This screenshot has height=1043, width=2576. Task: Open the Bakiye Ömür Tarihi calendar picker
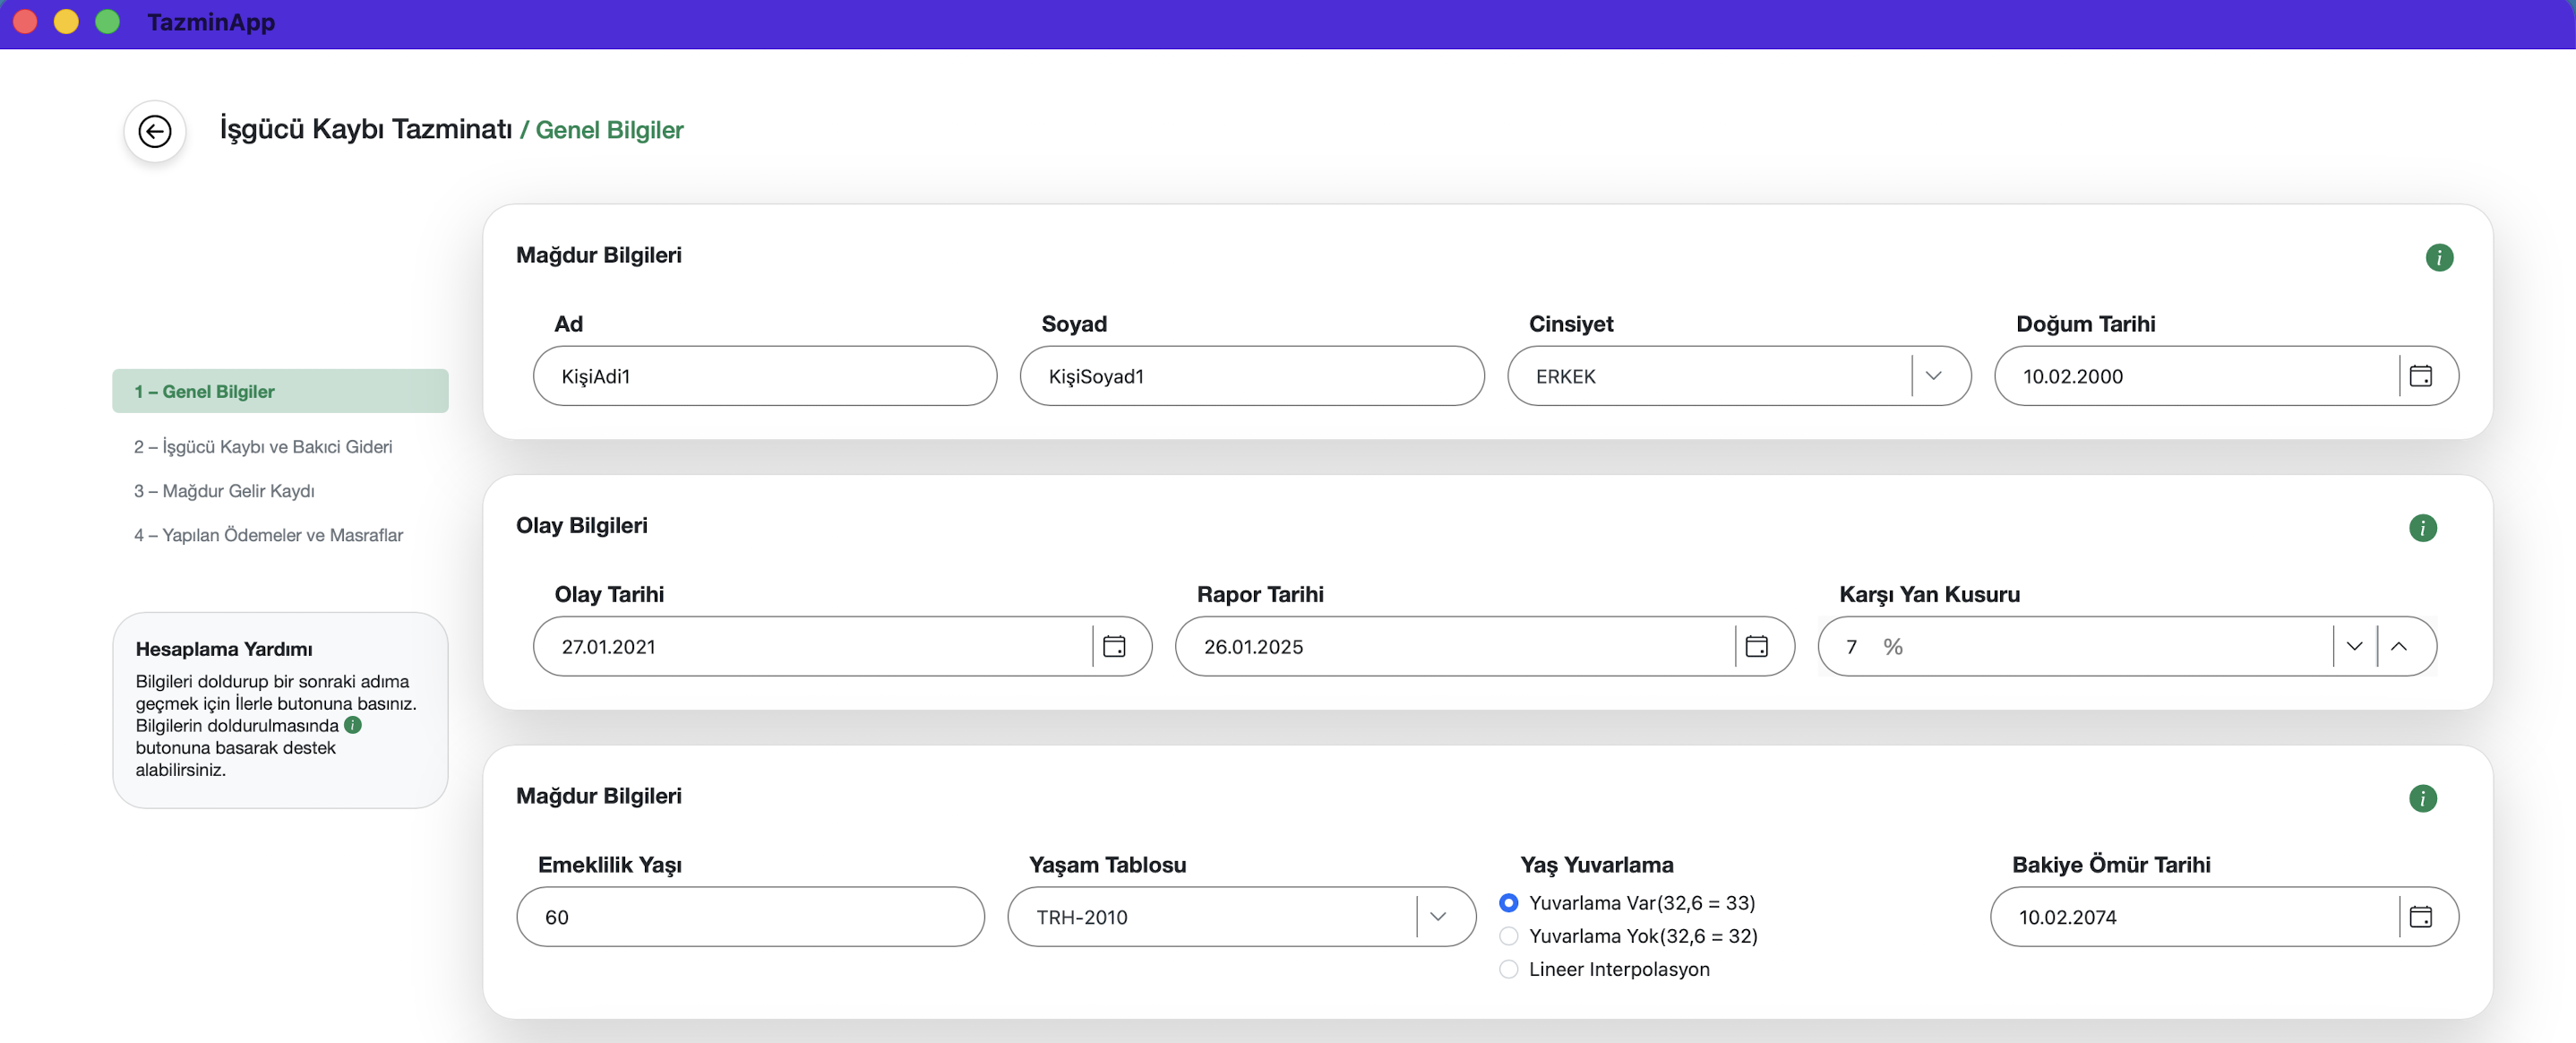2420,917
